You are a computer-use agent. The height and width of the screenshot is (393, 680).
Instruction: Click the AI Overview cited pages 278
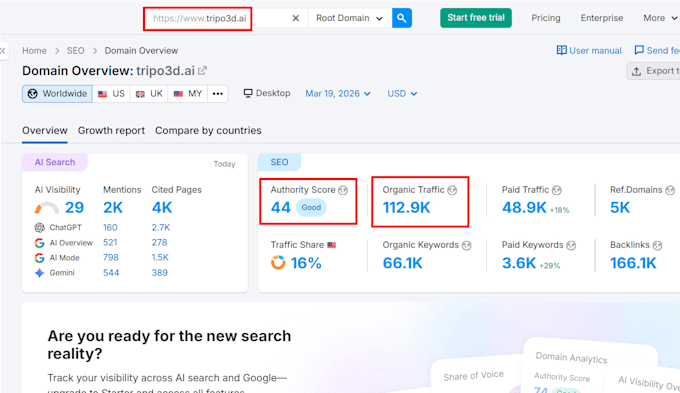(160, 242)
